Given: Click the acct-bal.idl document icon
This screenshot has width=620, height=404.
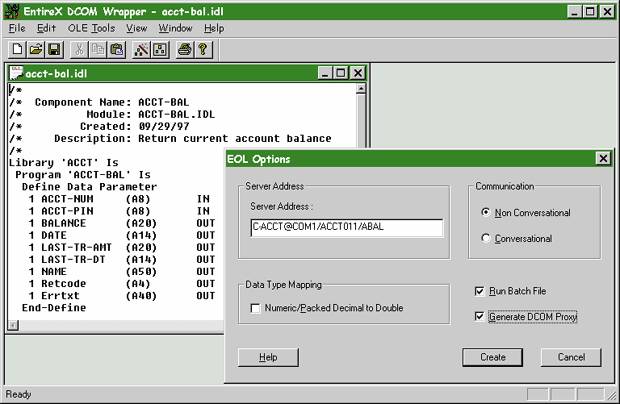Looking at the screenshot, I should 17,73.
